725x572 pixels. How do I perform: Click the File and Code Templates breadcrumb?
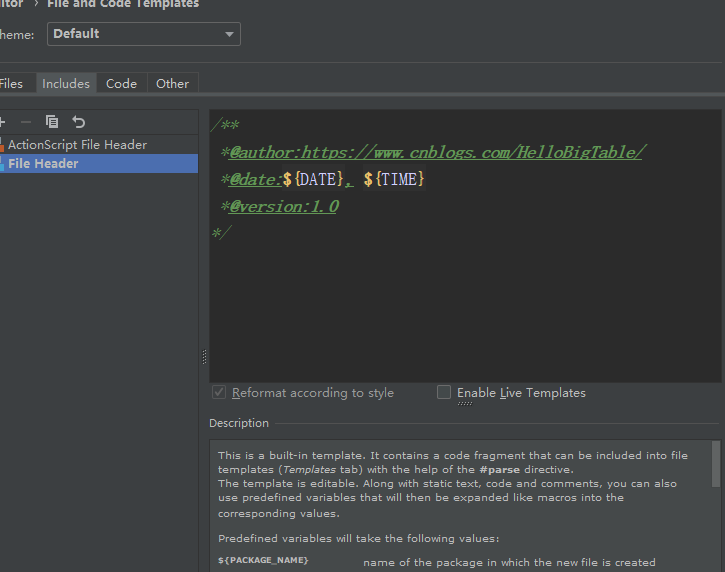pyautogui.click(x=123, y=4)
